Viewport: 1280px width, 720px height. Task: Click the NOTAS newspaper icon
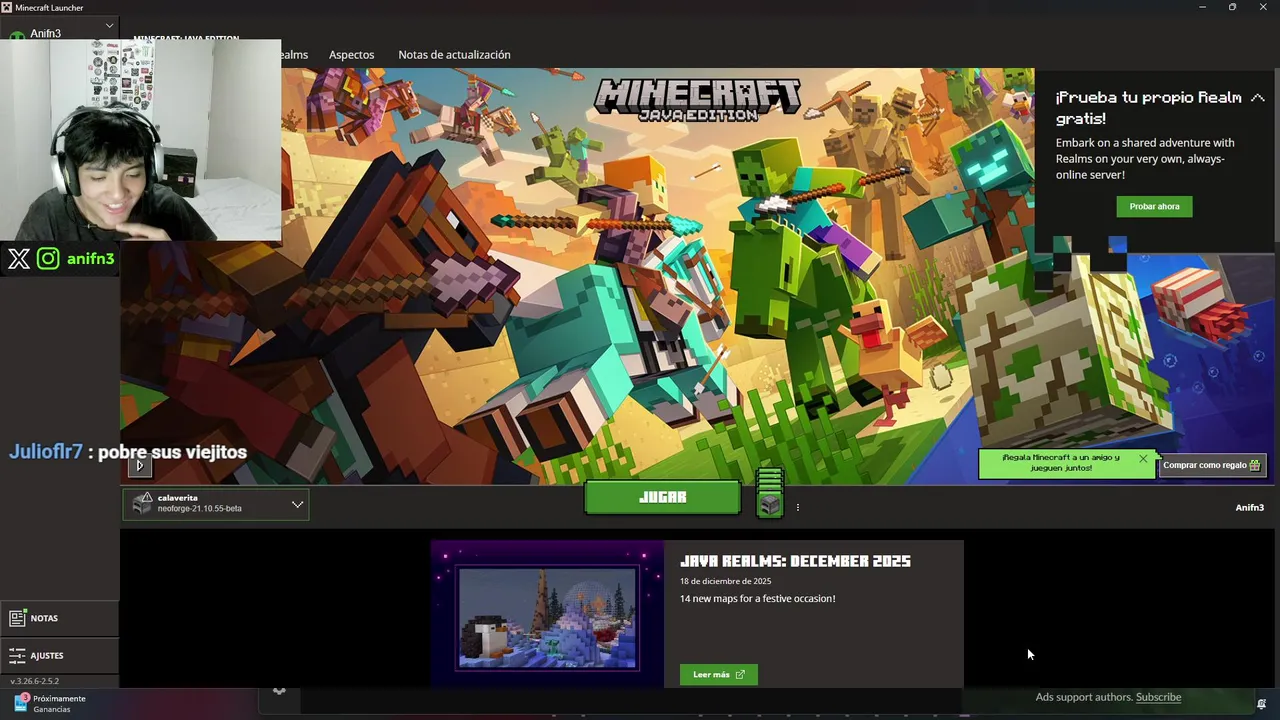pos(17,618)
